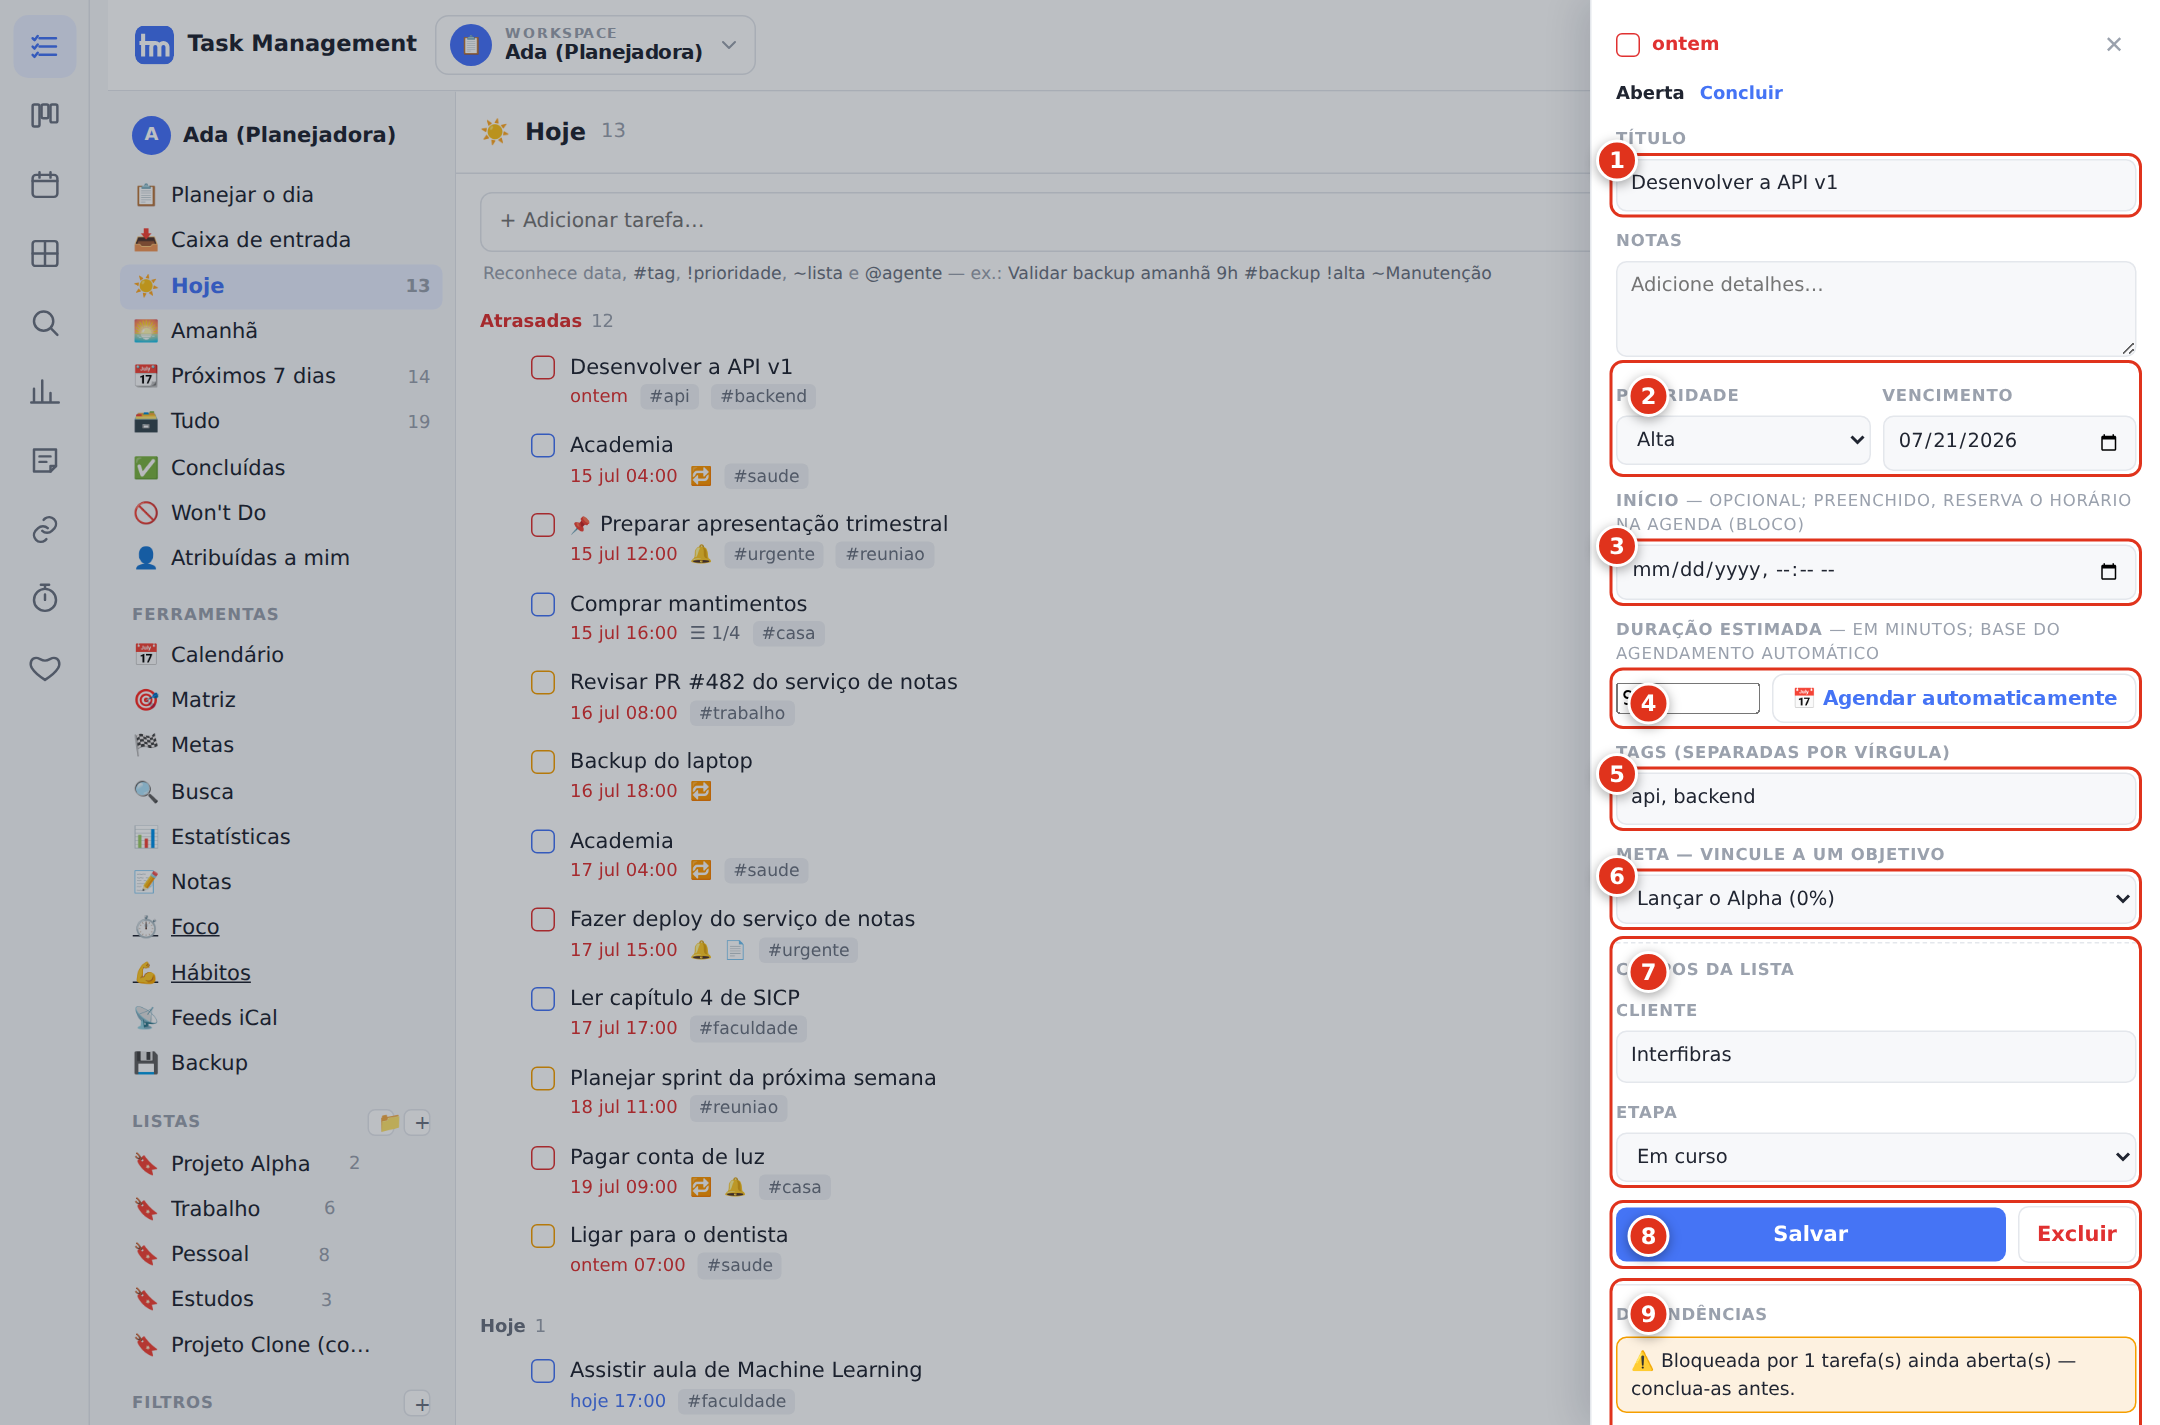
Task: Click the subtask 1/4 indicator on Comprar mantimentos
Action: 715,633
